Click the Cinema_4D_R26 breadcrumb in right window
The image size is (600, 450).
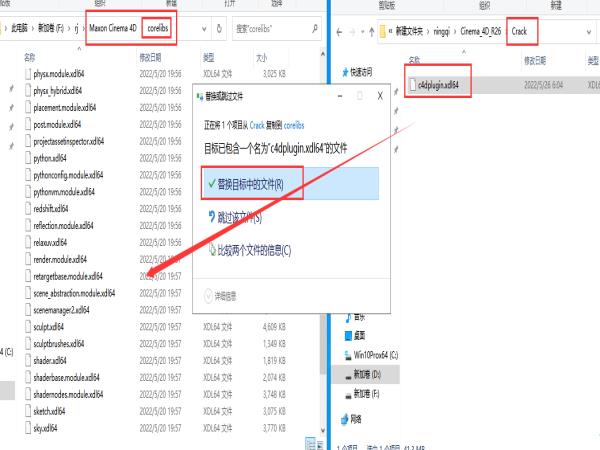tap(480, 31)
